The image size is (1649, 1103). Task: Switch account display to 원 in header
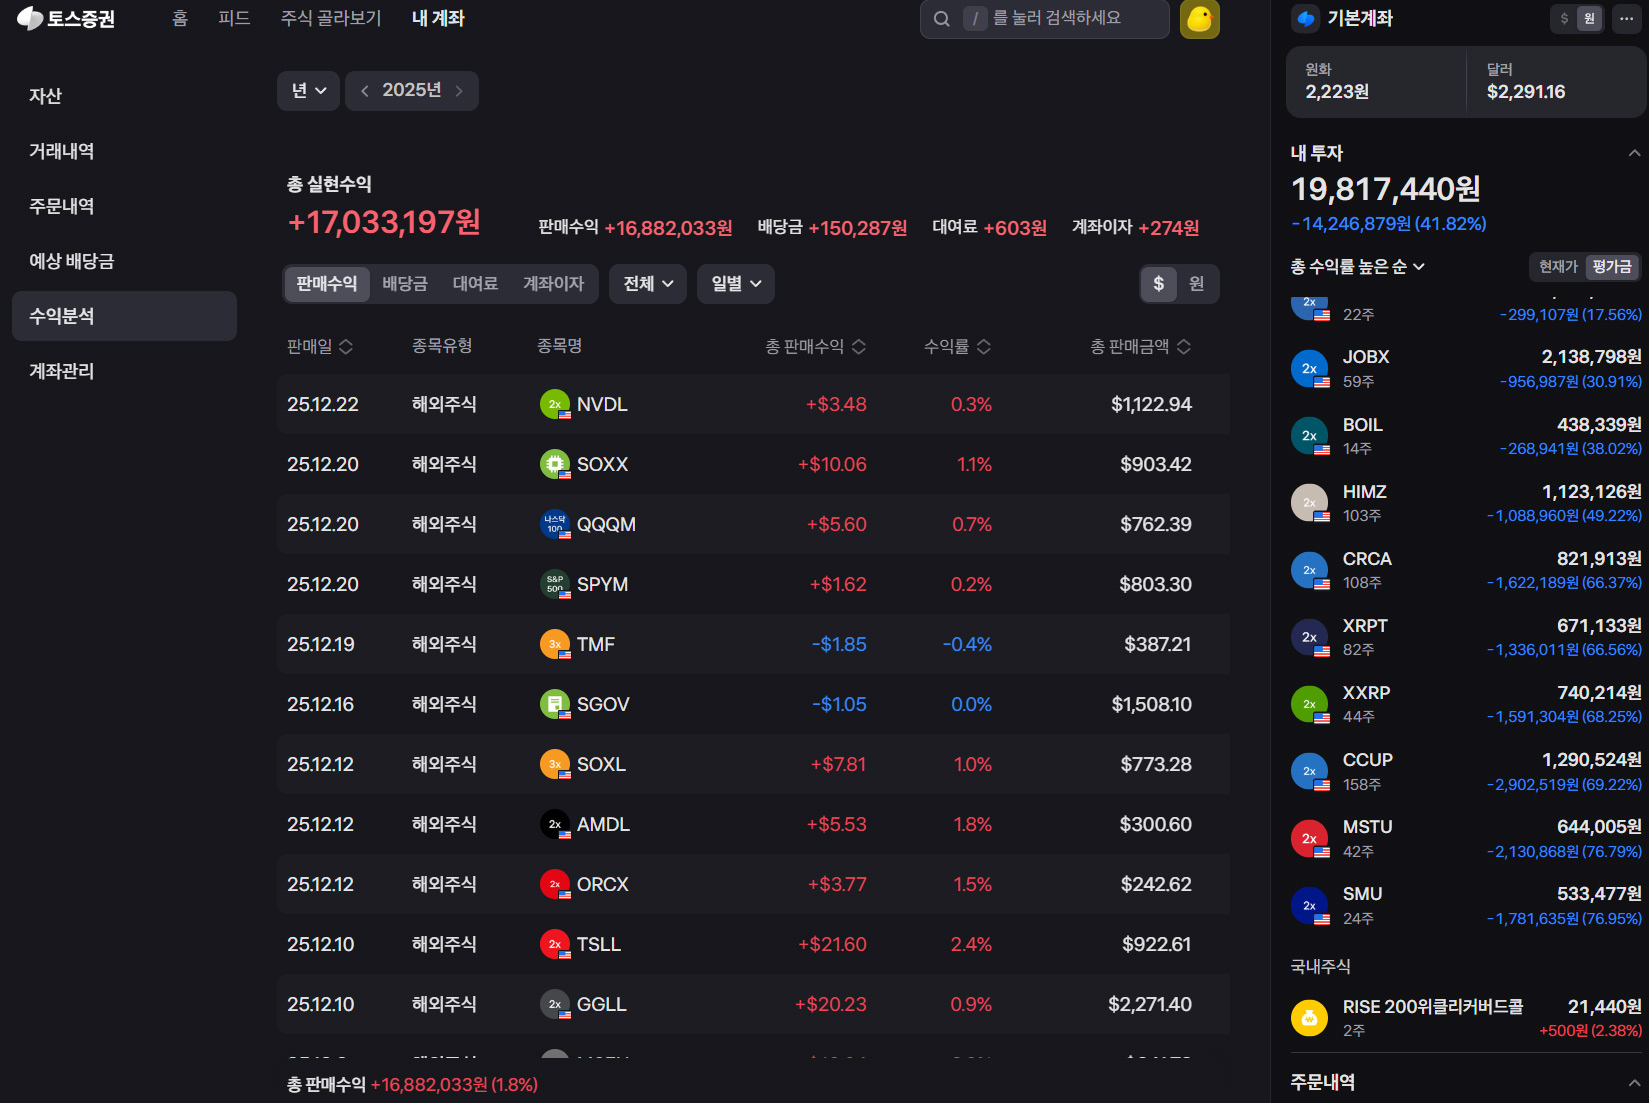coord(1589,18)
